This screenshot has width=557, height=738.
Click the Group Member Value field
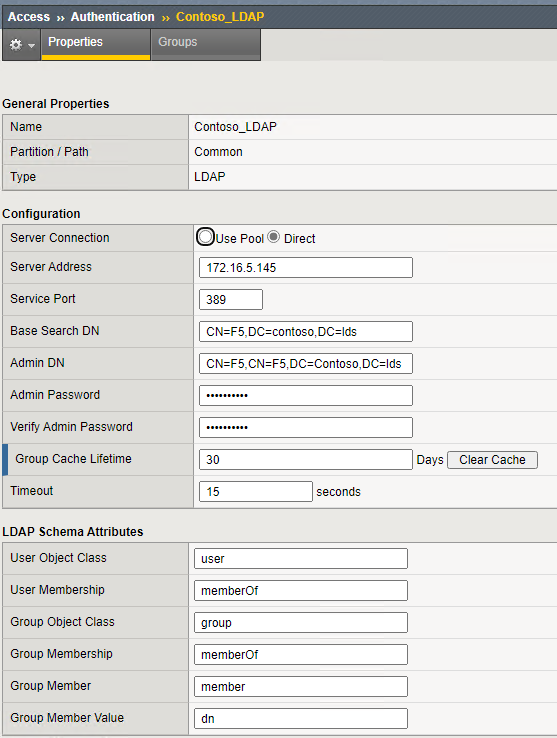(x=301, y=718)
